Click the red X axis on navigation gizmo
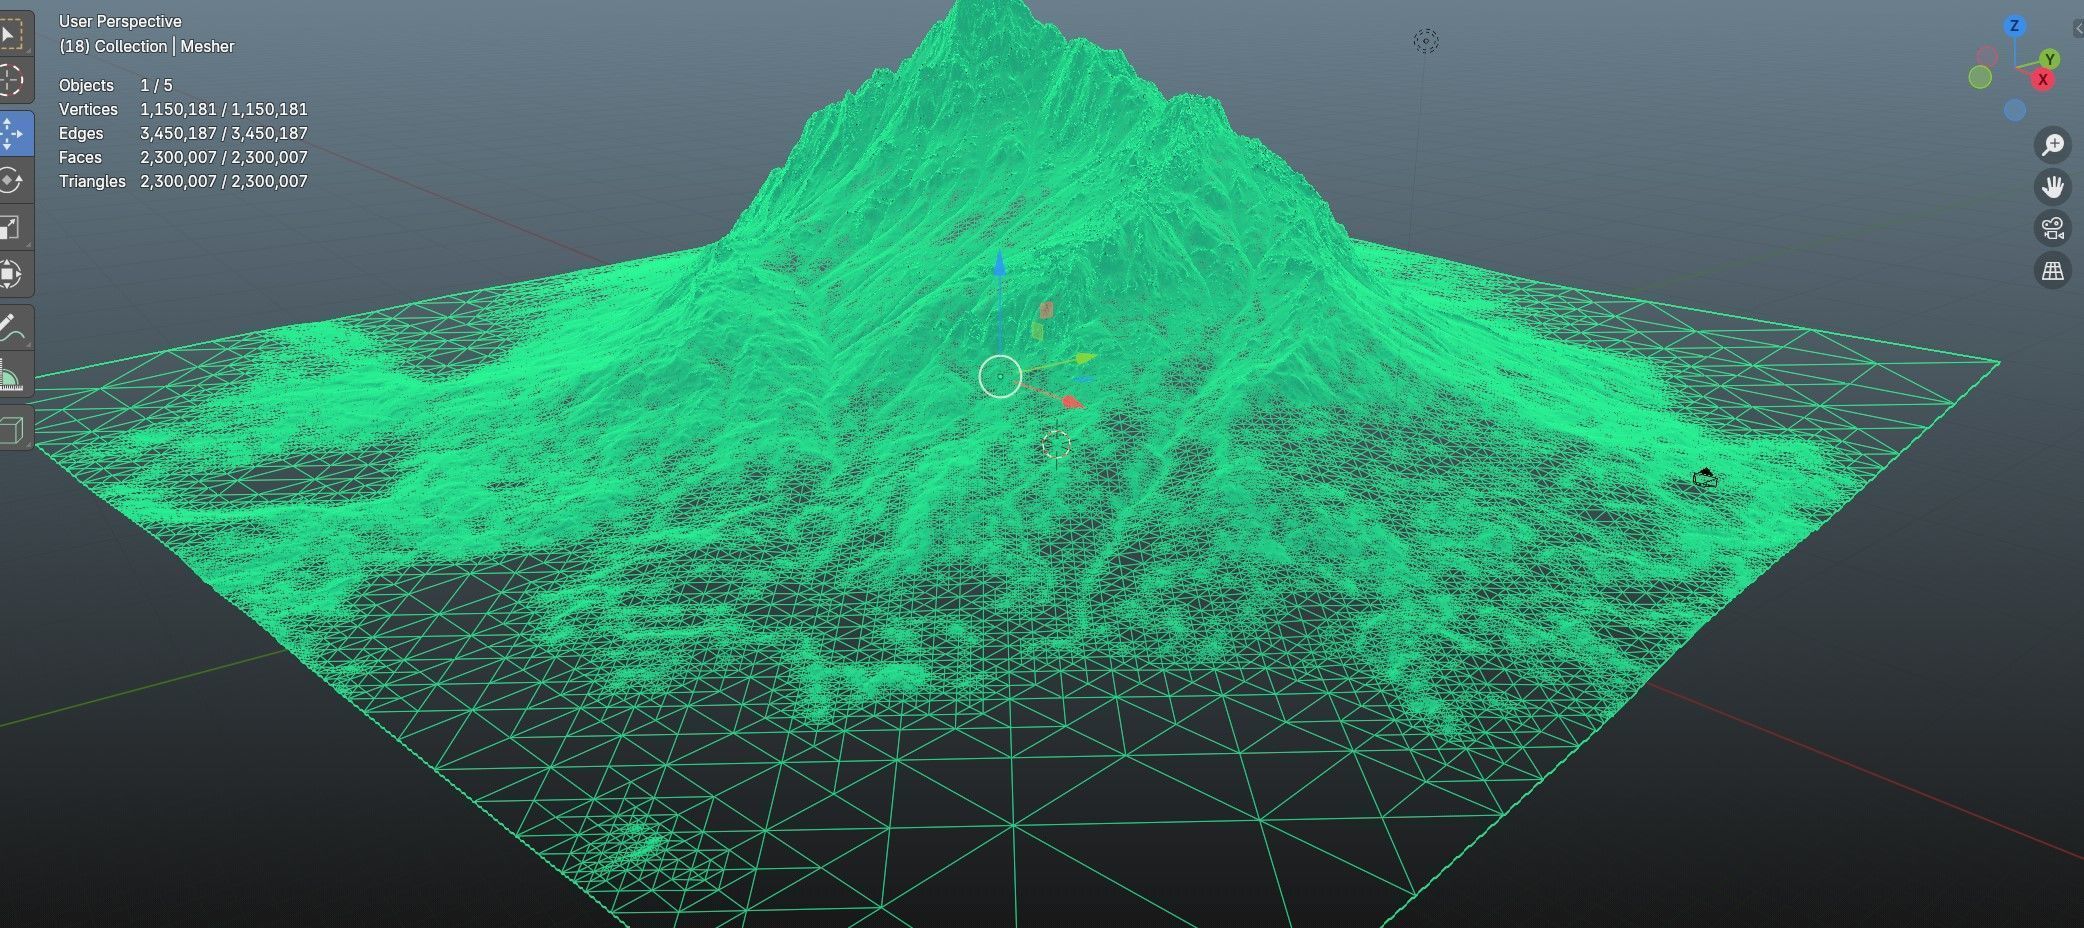Screen dimensions: 2084x928 point(2043,80)
